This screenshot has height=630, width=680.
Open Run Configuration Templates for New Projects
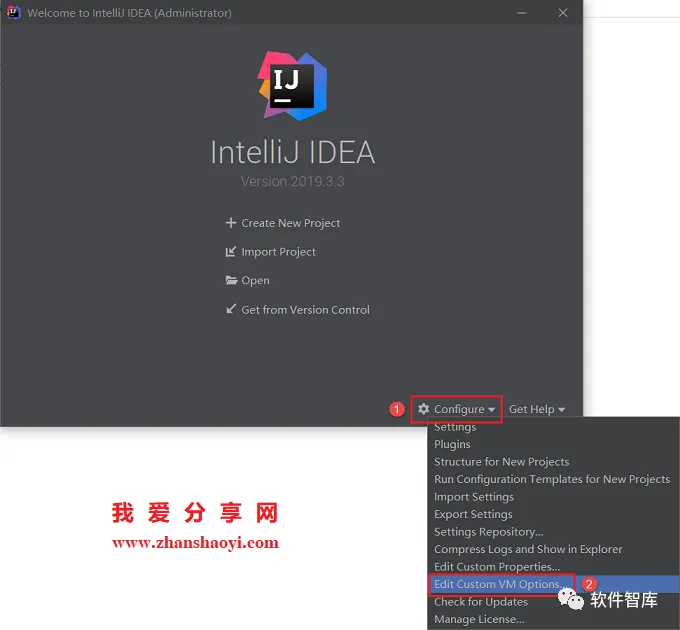coord(553,479)
